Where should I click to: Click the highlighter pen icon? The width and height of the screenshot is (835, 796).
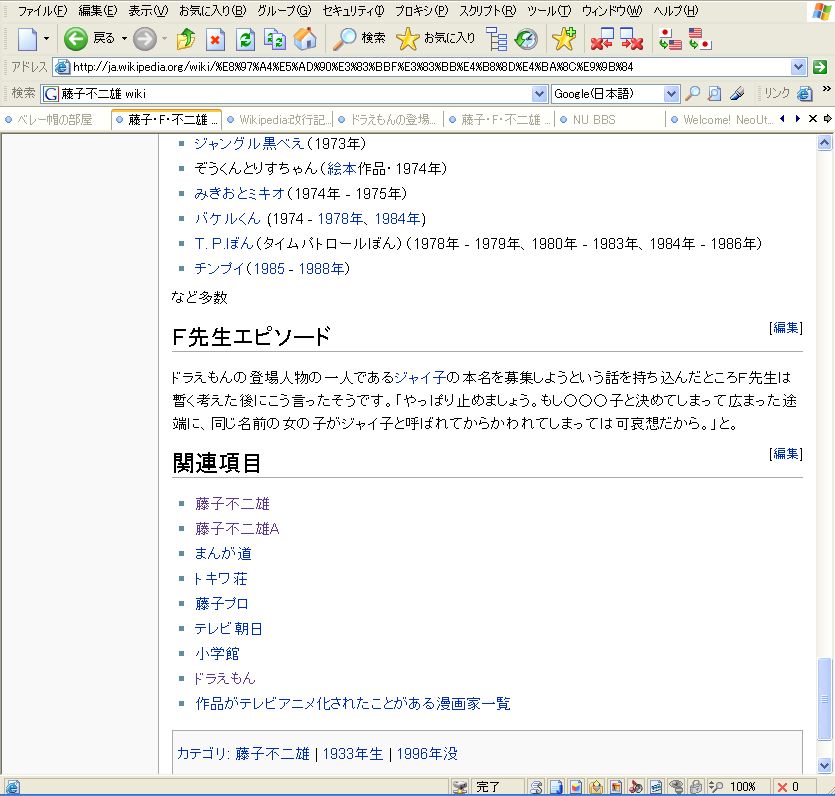click(737, 94)
